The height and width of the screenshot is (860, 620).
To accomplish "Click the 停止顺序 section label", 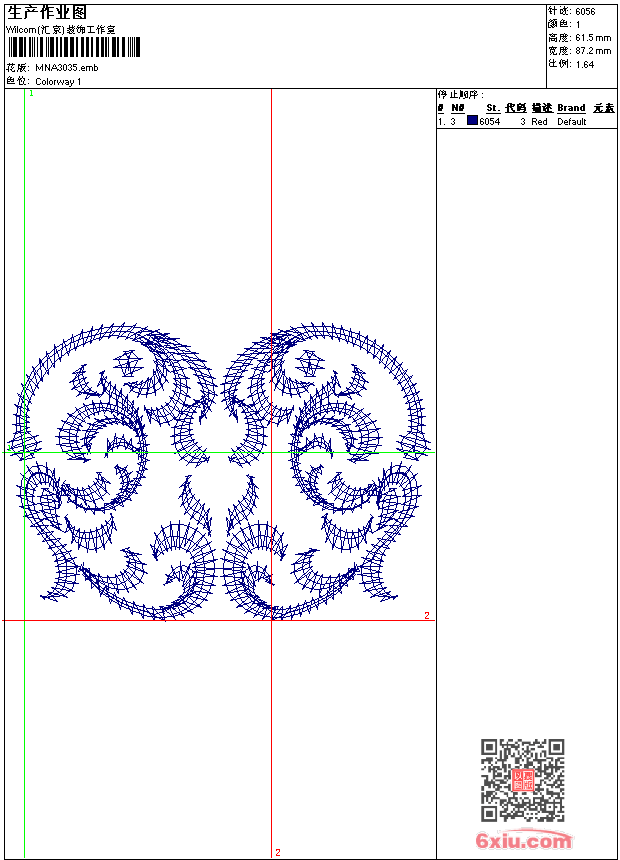I will [x=461, y=95].
